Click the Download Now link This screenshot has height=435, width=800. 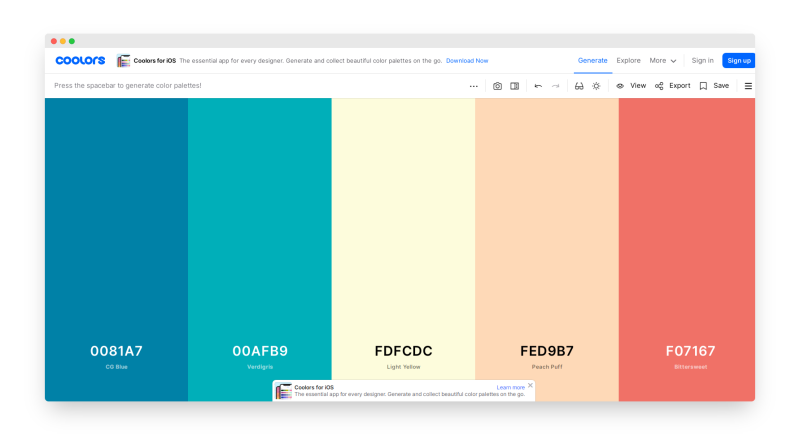[467, 61]
